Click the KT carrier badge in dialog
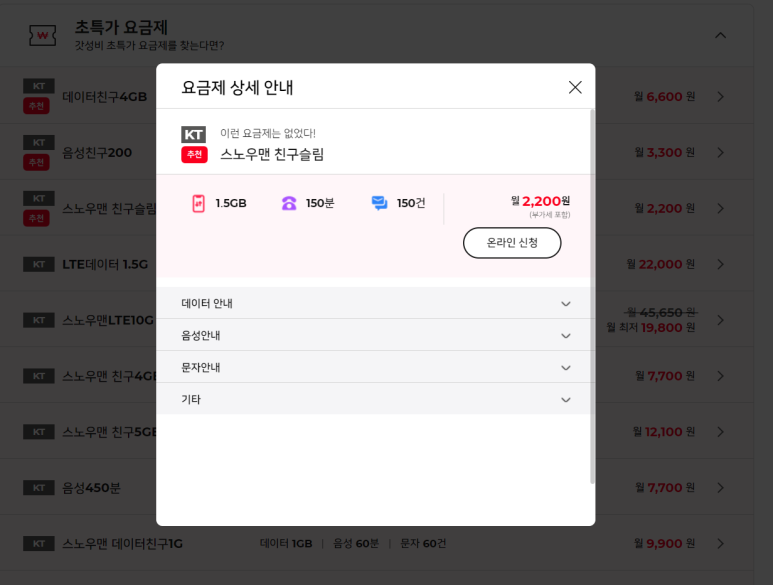This screenshot has height=585, width=773. pos(193,135)
